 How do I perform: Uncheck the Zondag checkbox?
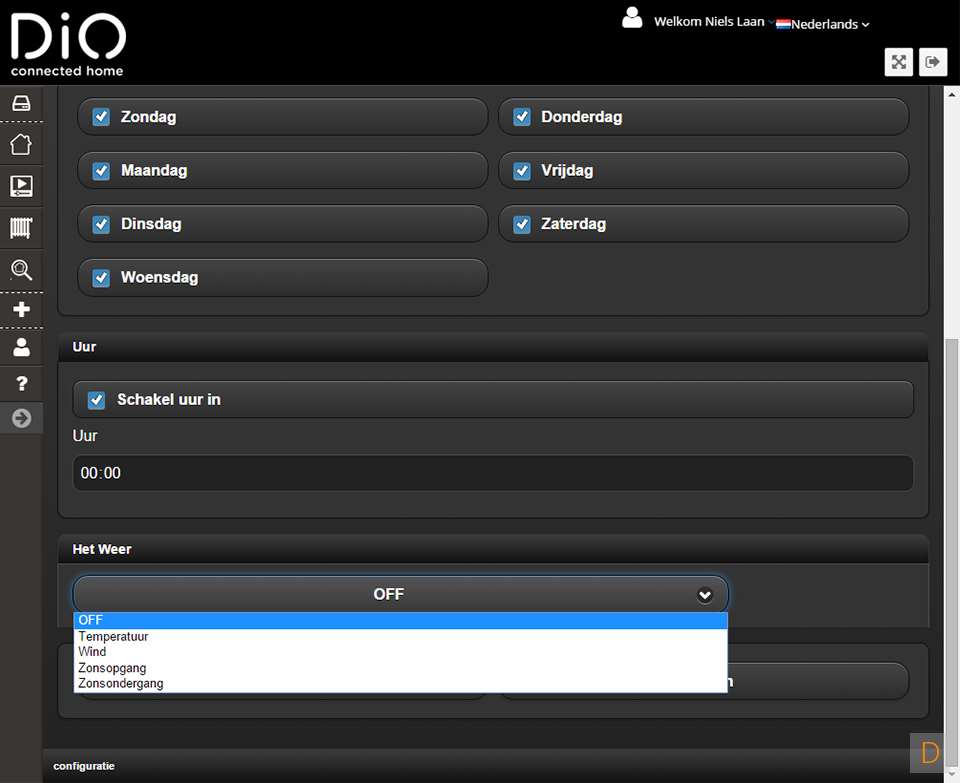[101, 117]
